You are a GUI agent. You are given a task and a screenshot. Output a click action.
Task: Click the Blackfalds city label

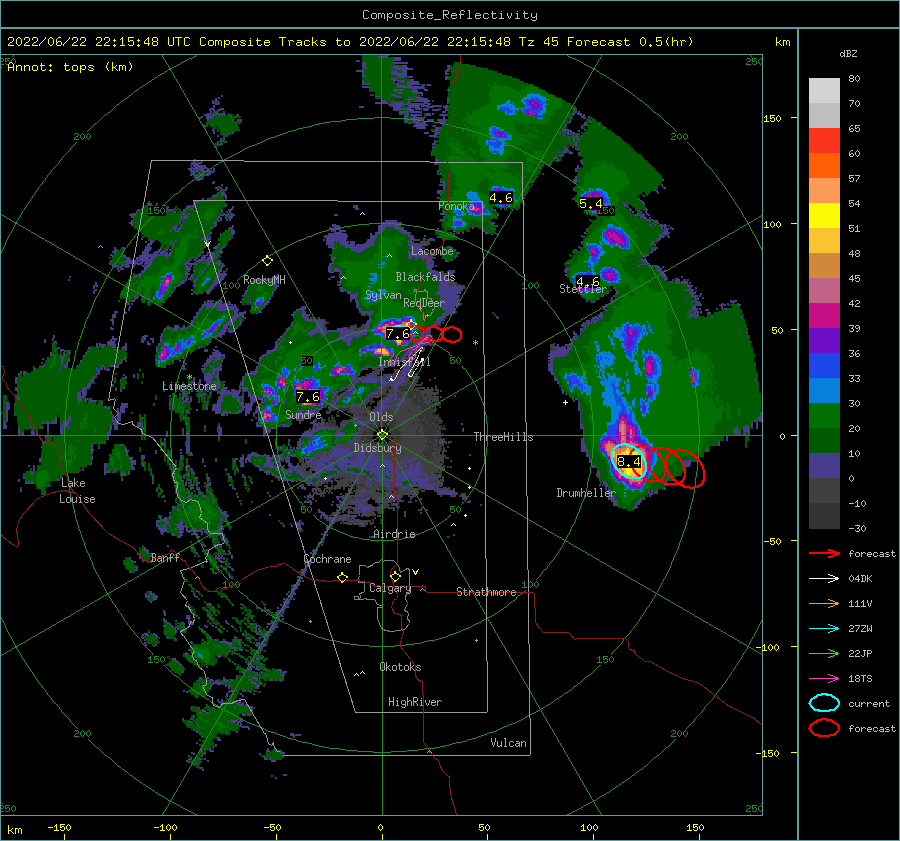tap(425, 277)
